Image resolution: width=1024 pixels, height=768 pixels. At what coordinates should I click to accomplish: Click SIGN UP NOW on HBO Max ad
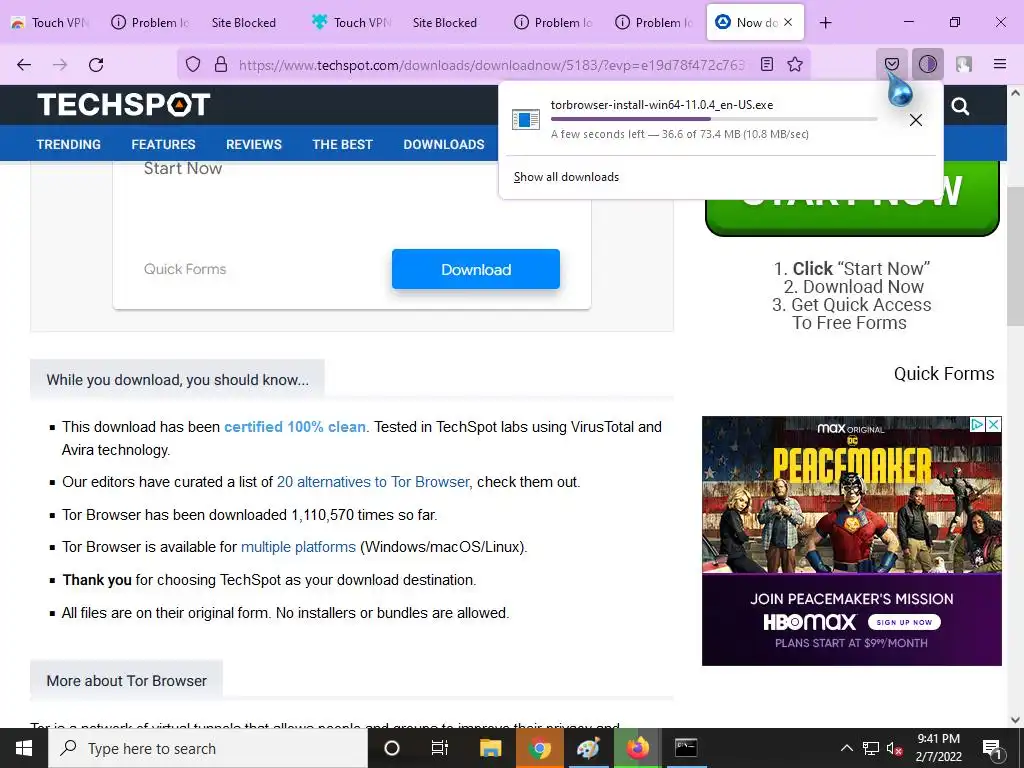click(904, 622)
